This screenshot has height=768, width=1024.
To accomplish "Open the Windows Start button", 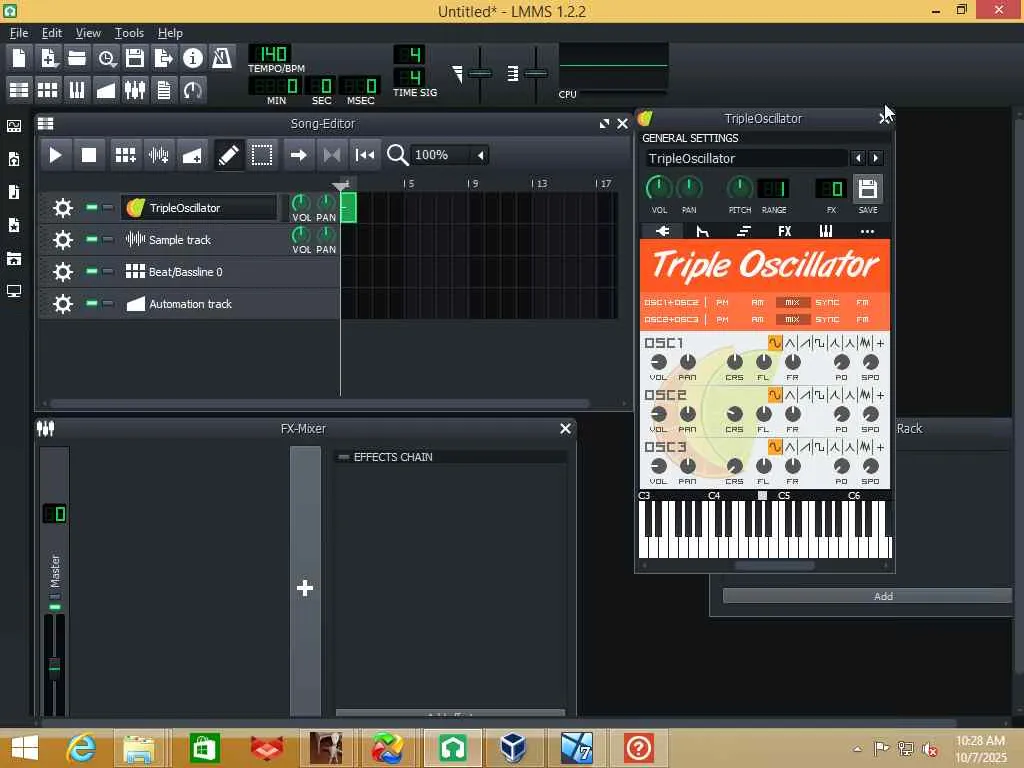I will coord(24,748).
